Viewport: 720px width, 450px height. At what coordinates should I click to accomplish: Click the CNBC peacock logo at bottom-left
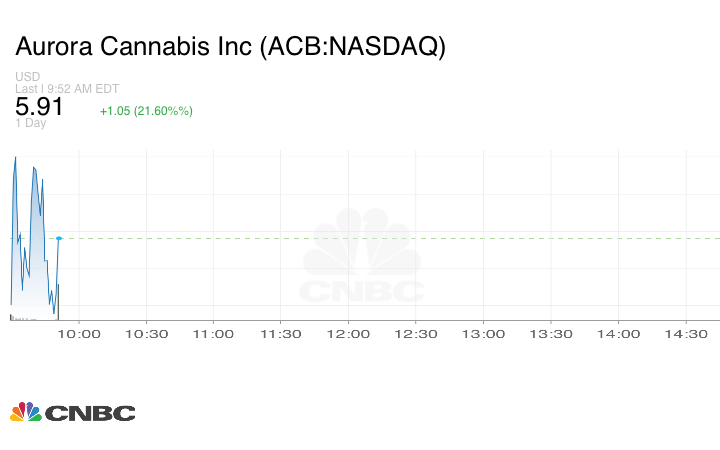point(72,412)
